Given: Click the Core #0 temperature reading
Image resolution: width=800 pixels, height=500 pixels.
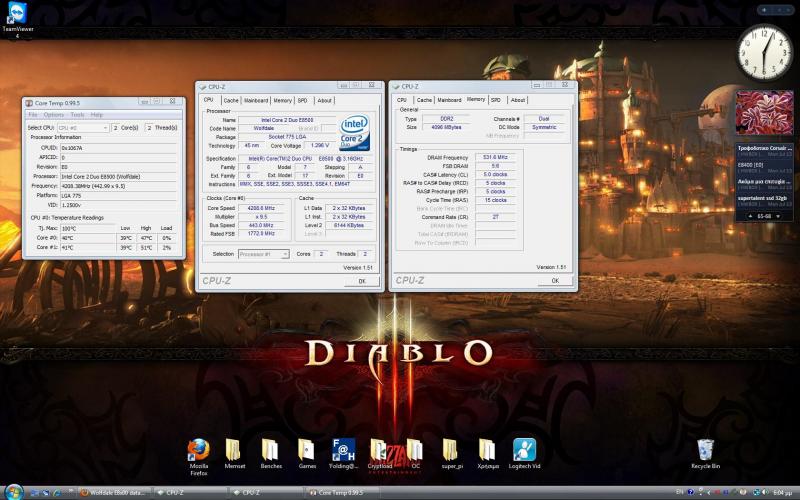Looking at the screenshot, I should (88, 238).
